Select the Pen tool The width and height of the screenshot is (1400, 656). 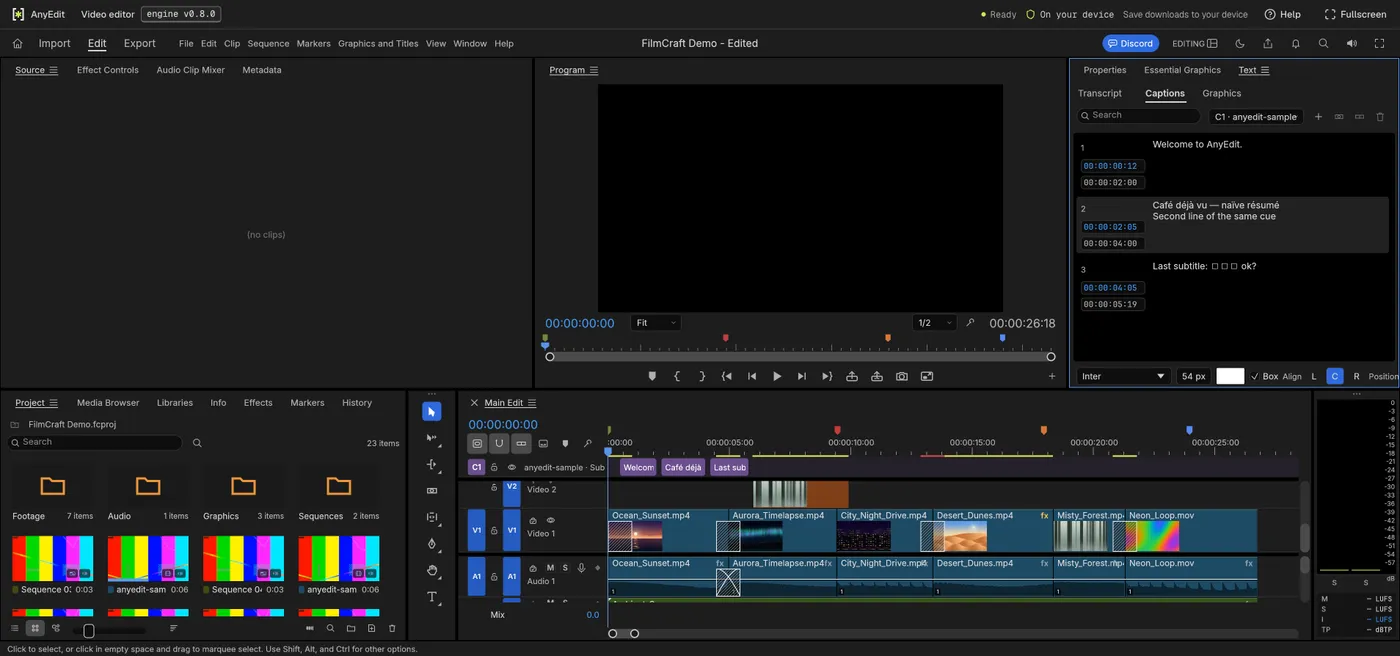pos(432,544)
